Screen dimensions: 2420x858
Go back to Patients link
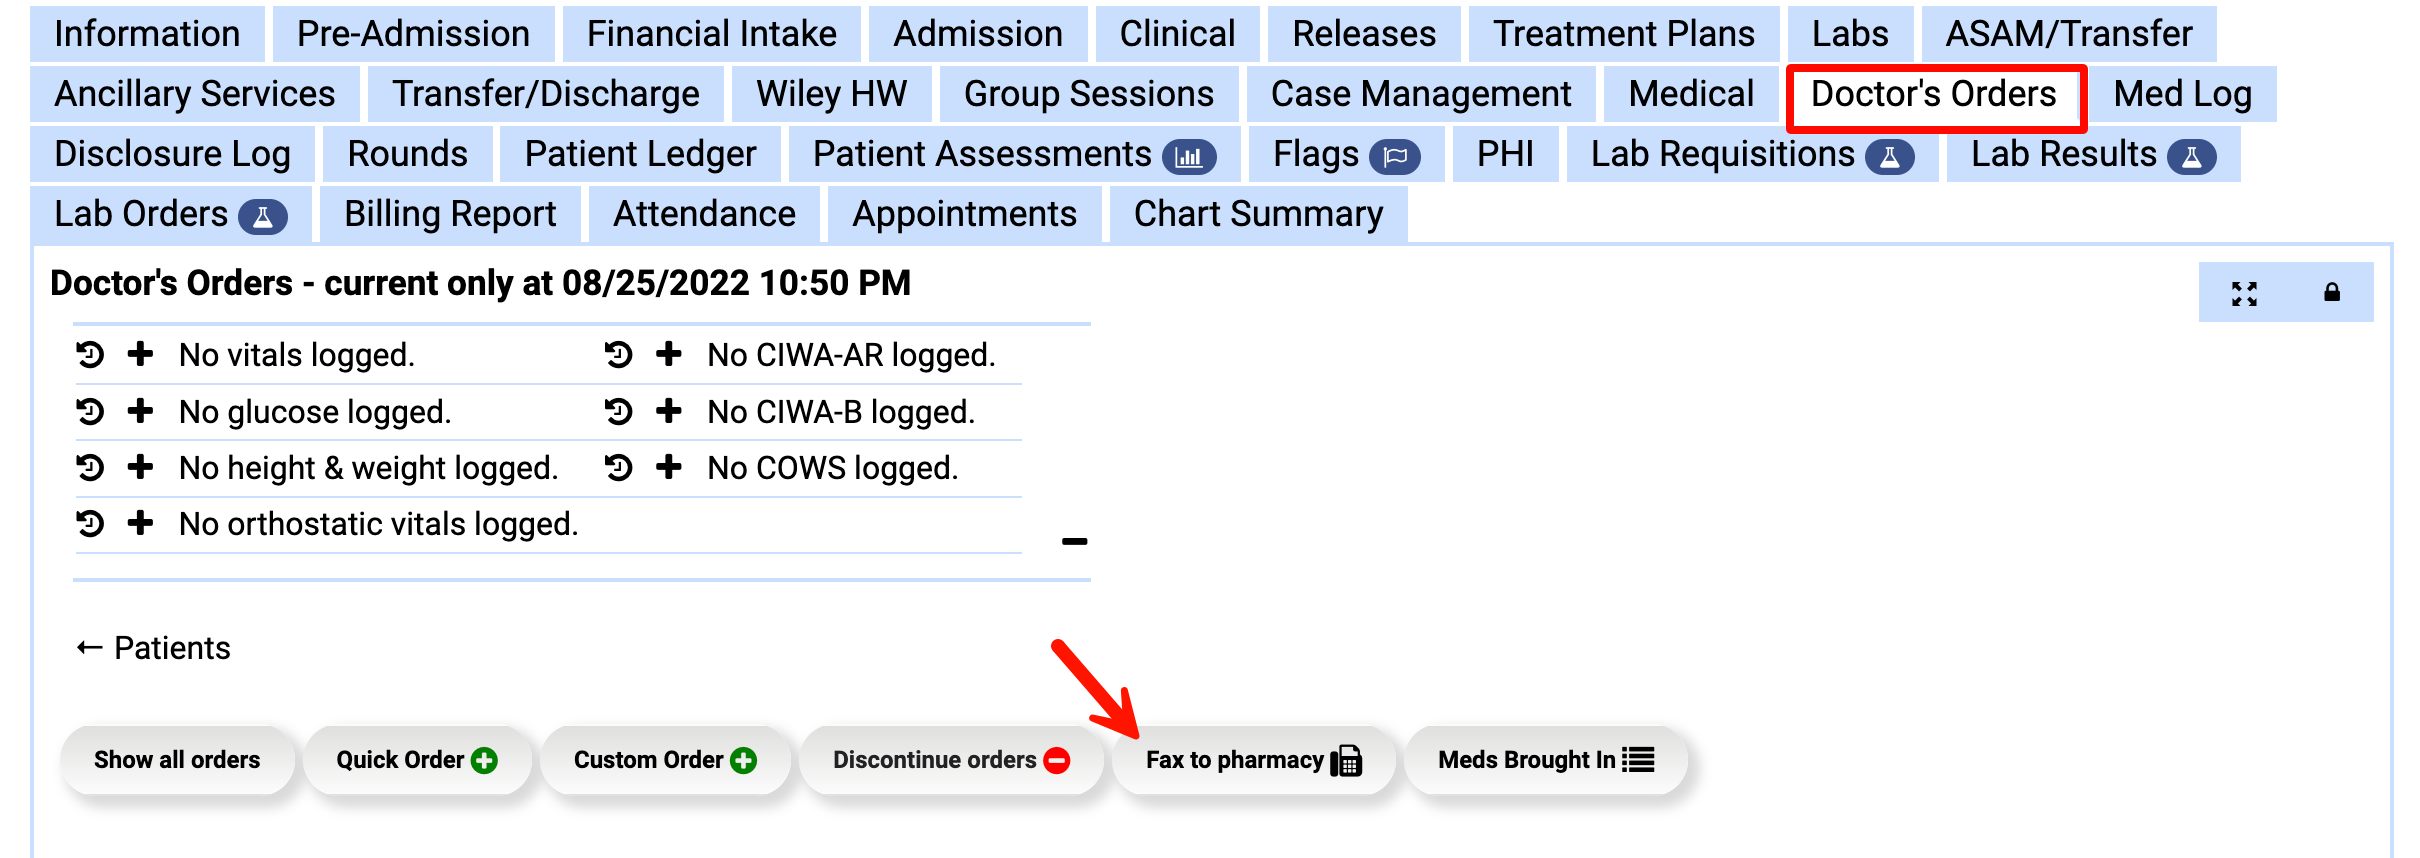(x=154, y=648)
